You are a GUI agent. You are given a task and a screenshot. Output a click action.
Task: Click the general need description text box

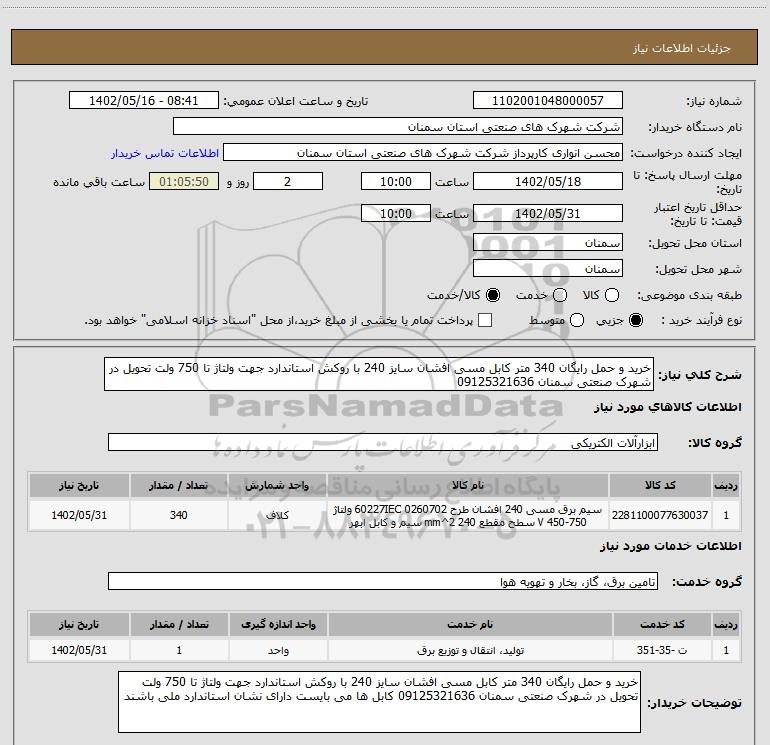[379, 374]
